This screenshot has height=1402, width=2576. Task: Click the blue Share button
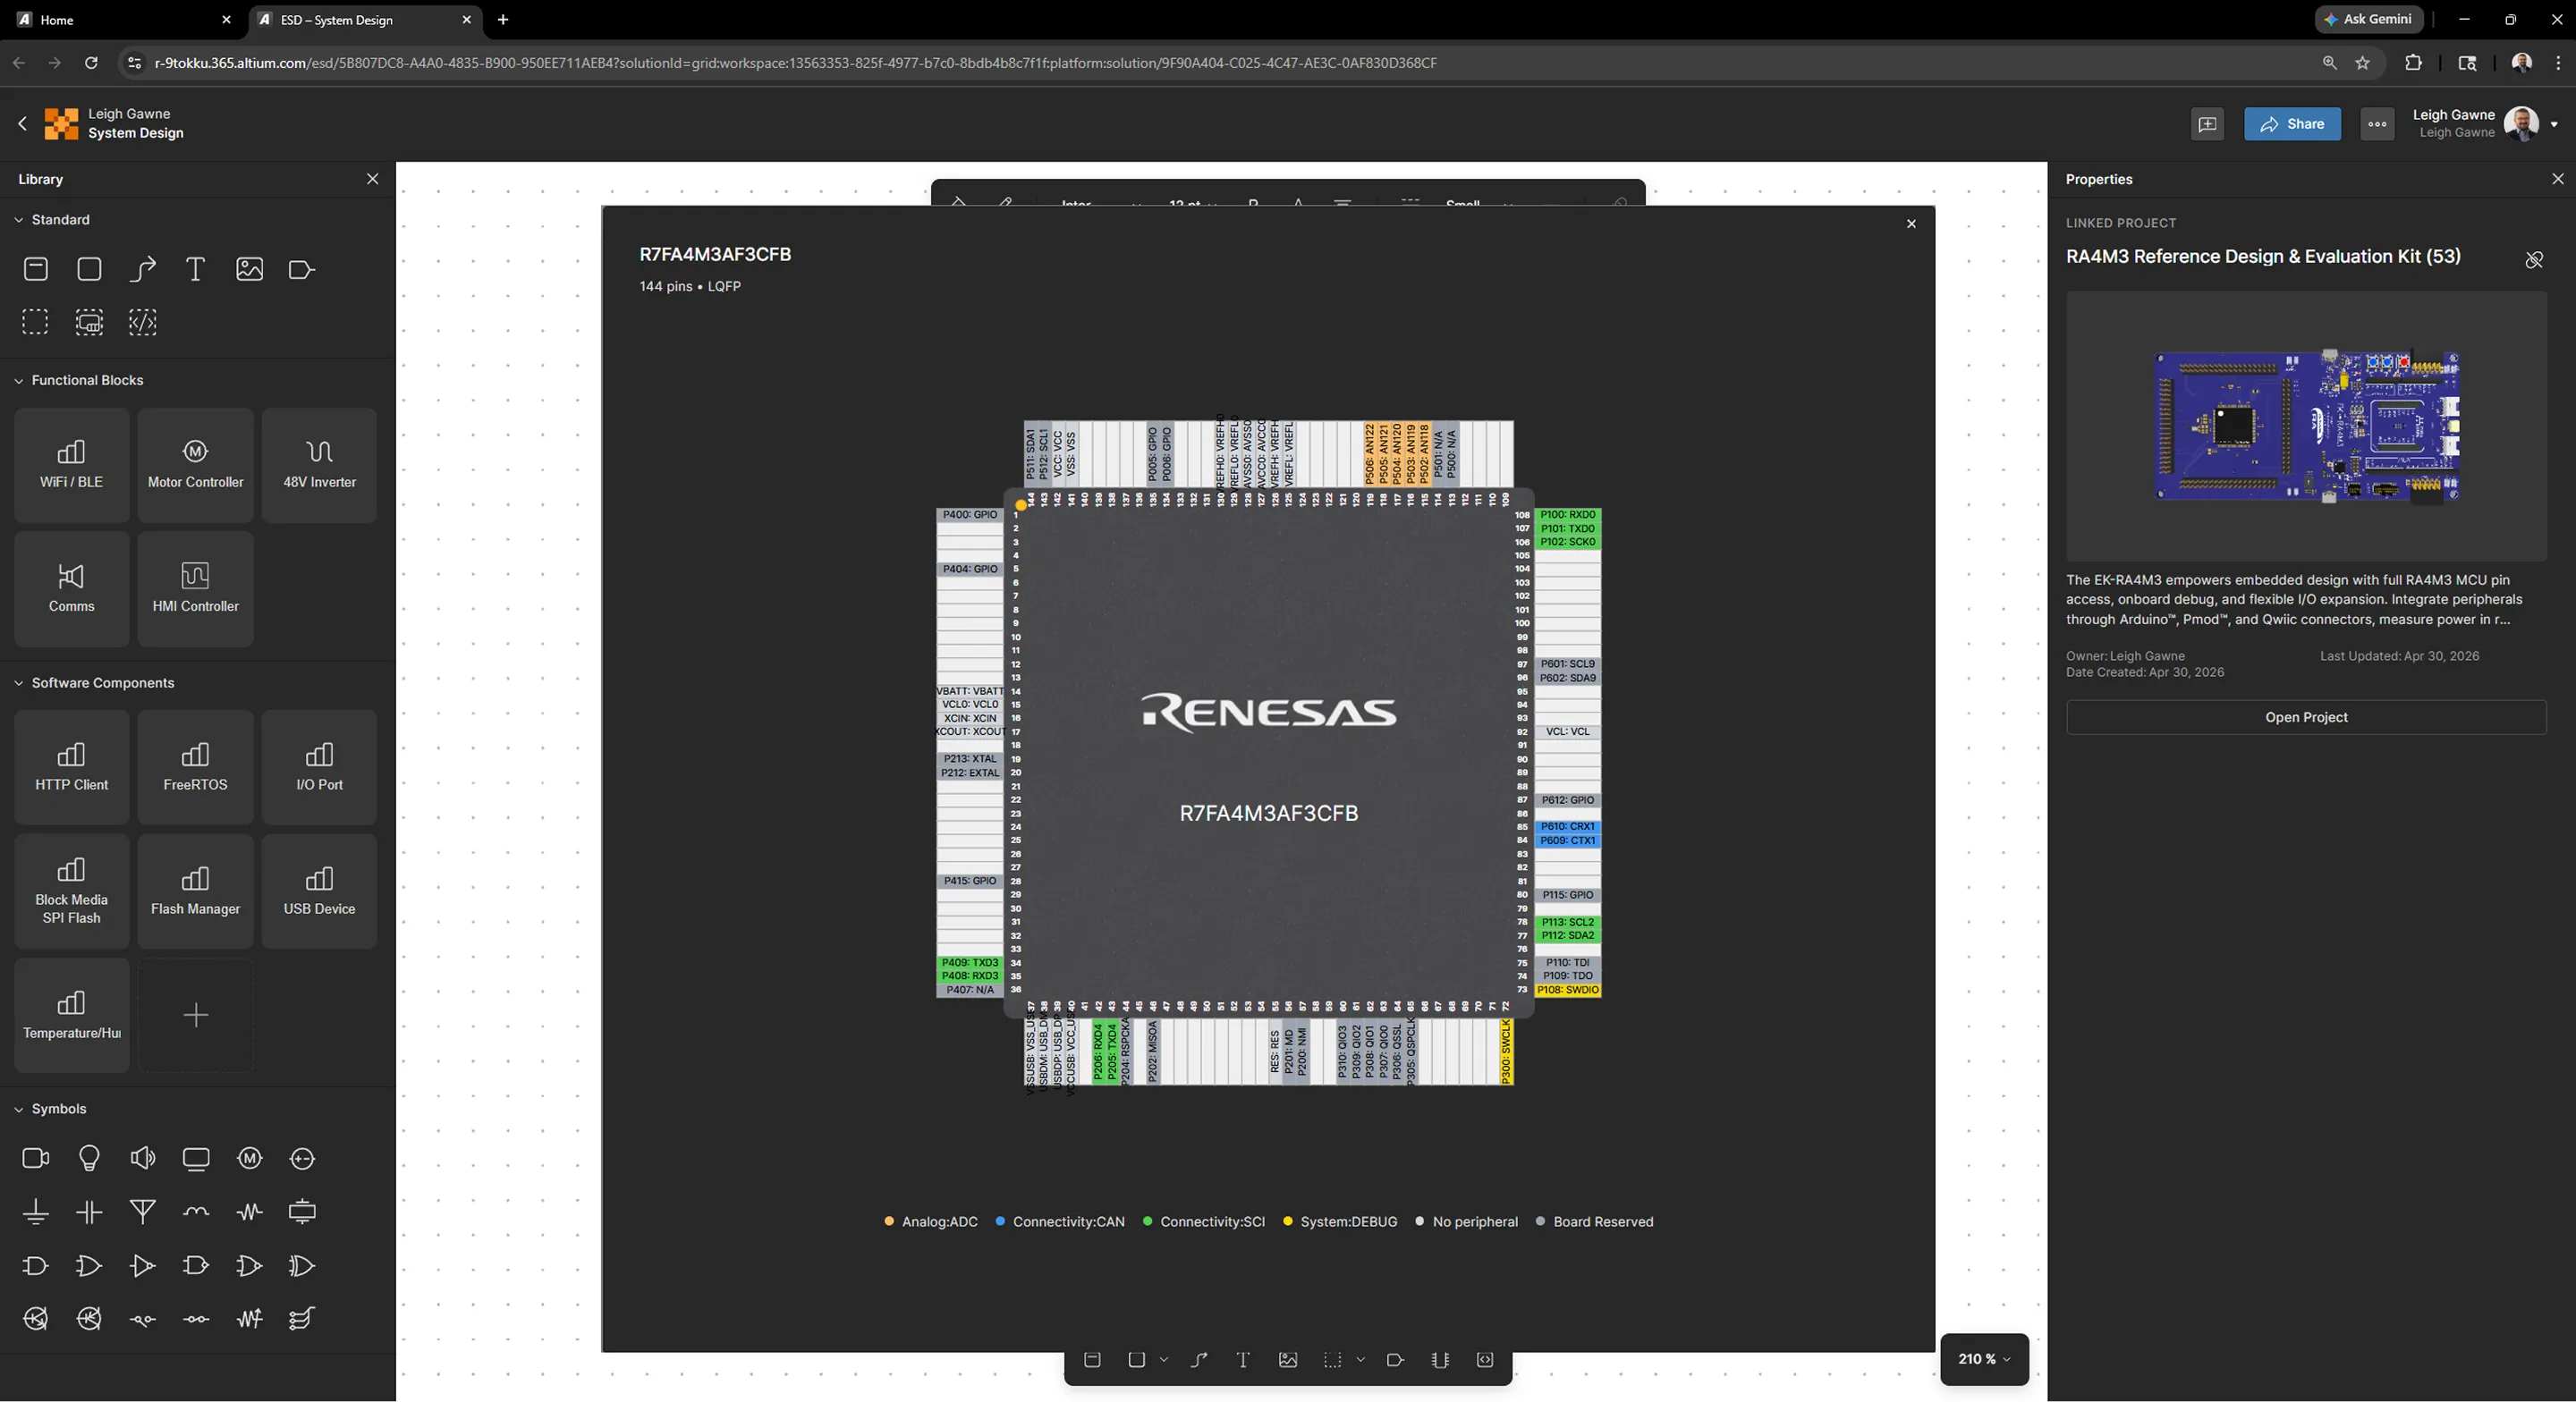pos(2292,124)
